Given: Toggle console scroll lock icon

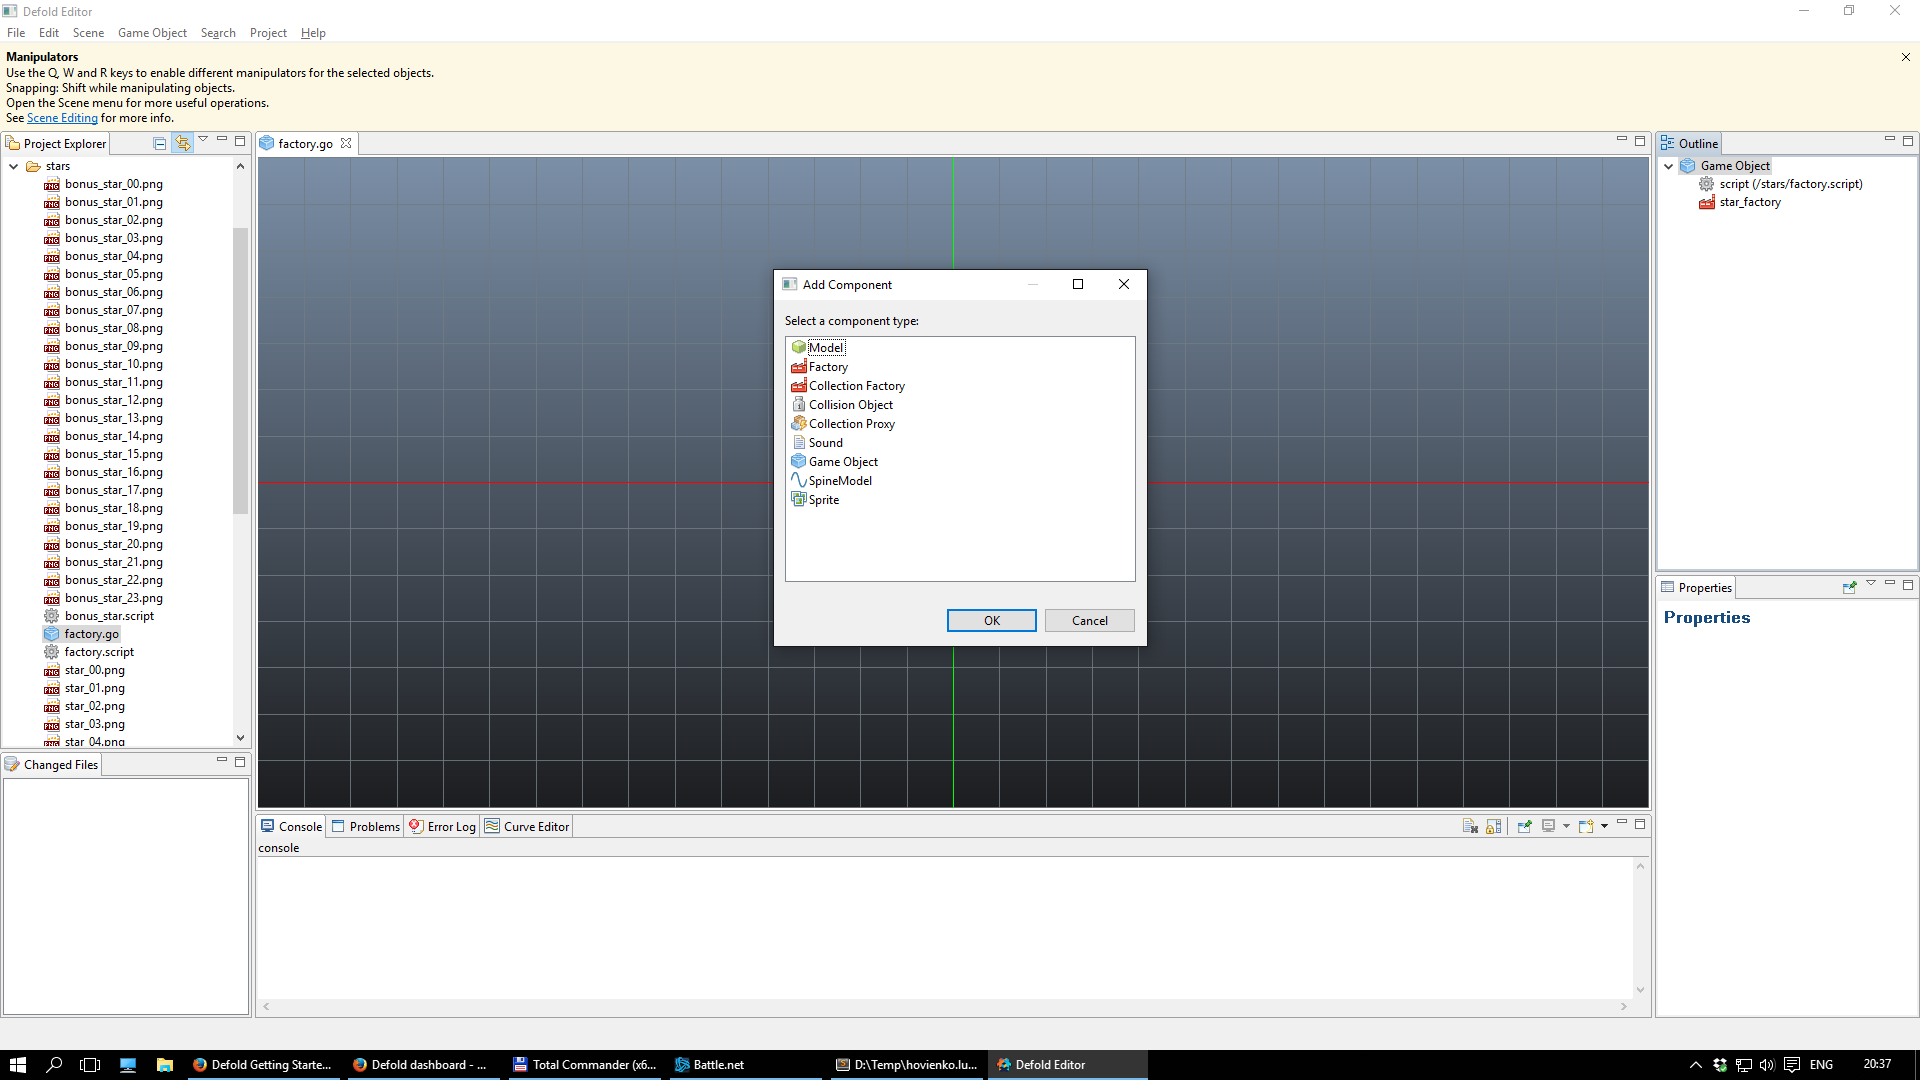Looking at the screenshot, I should click(x=1493, y=826).
